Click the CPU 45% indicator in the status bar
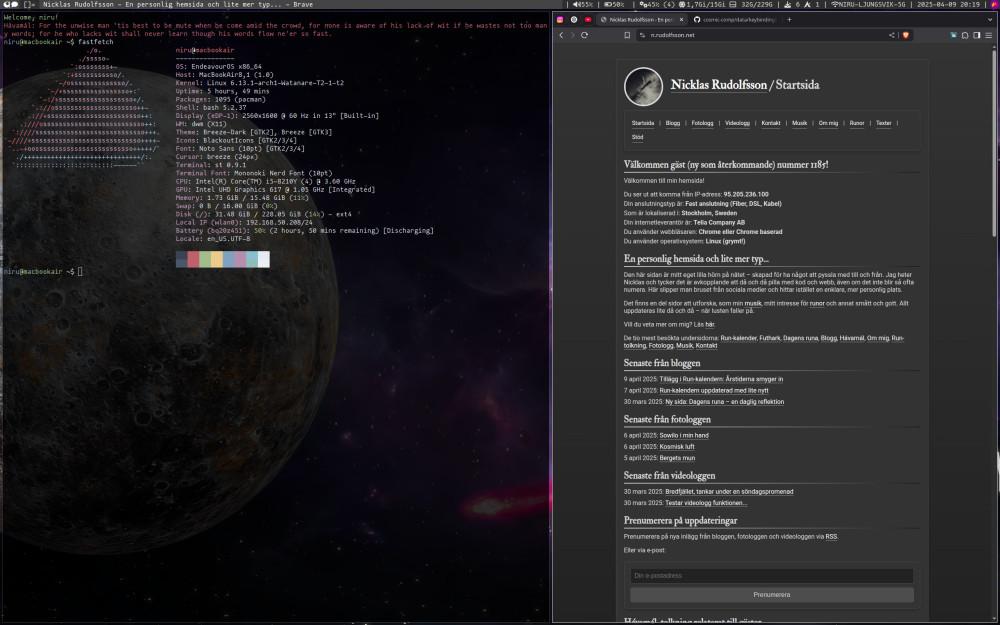This screenshot has height=625, width=1000. pos(658,4)
